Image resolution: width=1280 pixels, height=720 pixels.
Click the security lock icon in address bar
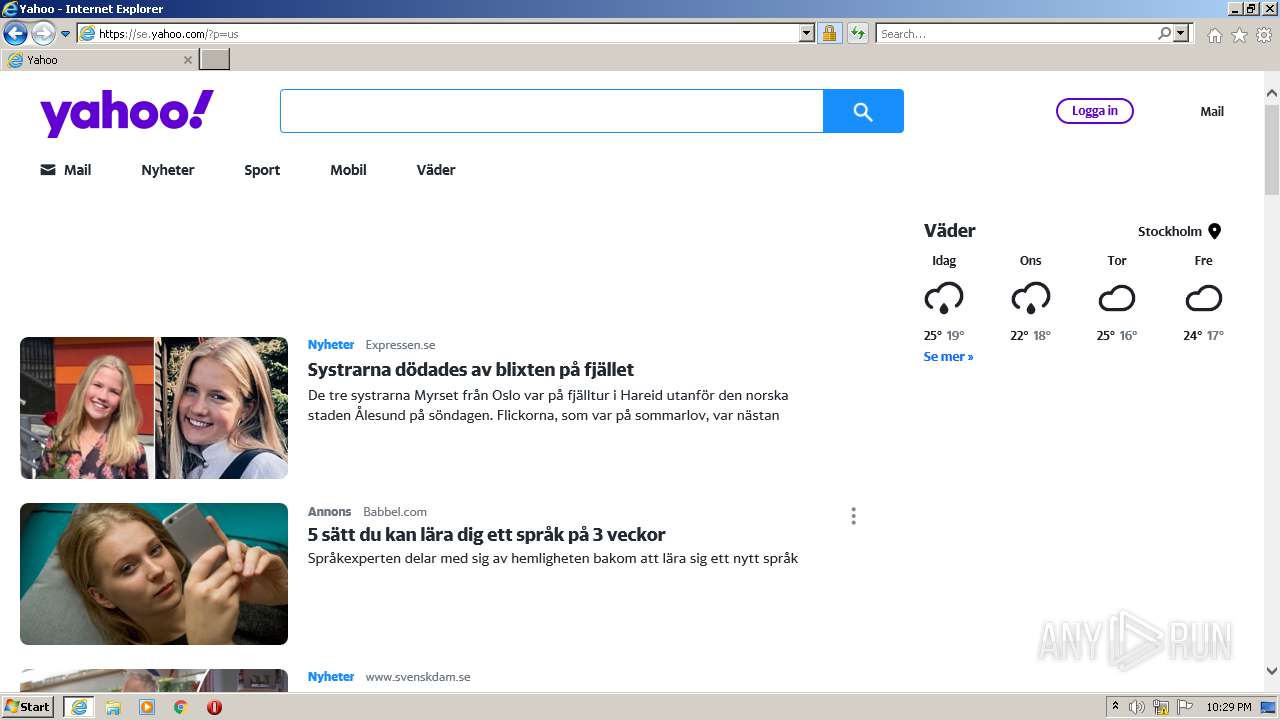click(829, 33)
